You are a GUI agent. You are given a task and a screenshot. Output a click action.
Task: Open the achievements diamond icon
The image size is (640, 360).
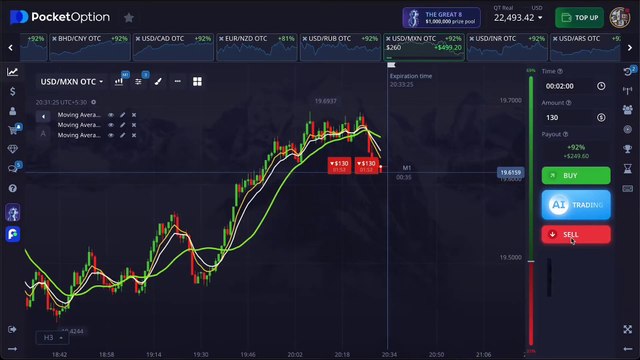(x=12, y=149)
